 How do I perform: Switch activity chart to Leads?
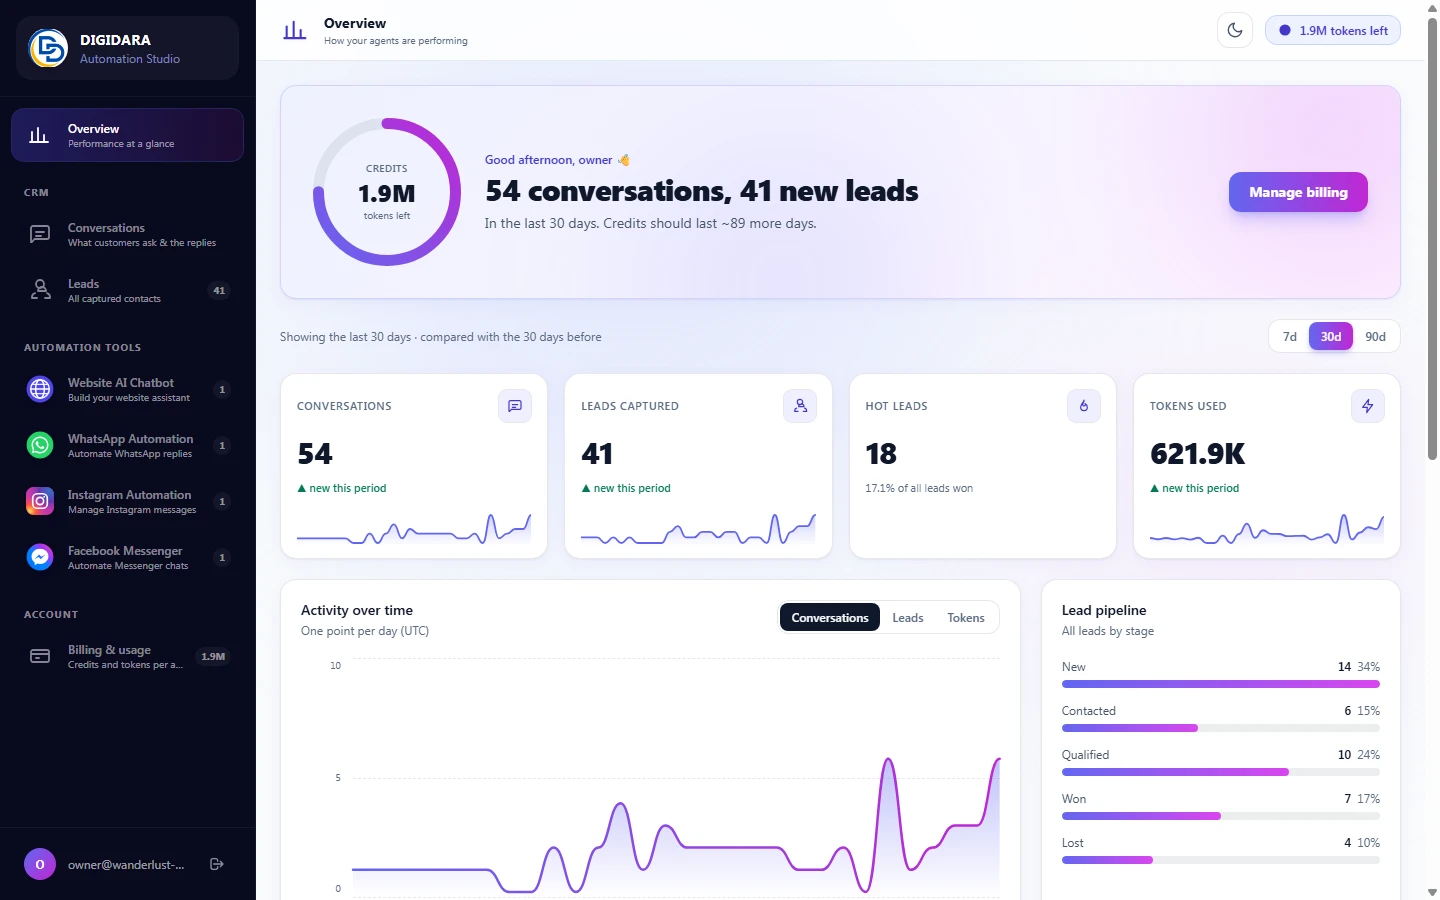(x=908, y=618)
